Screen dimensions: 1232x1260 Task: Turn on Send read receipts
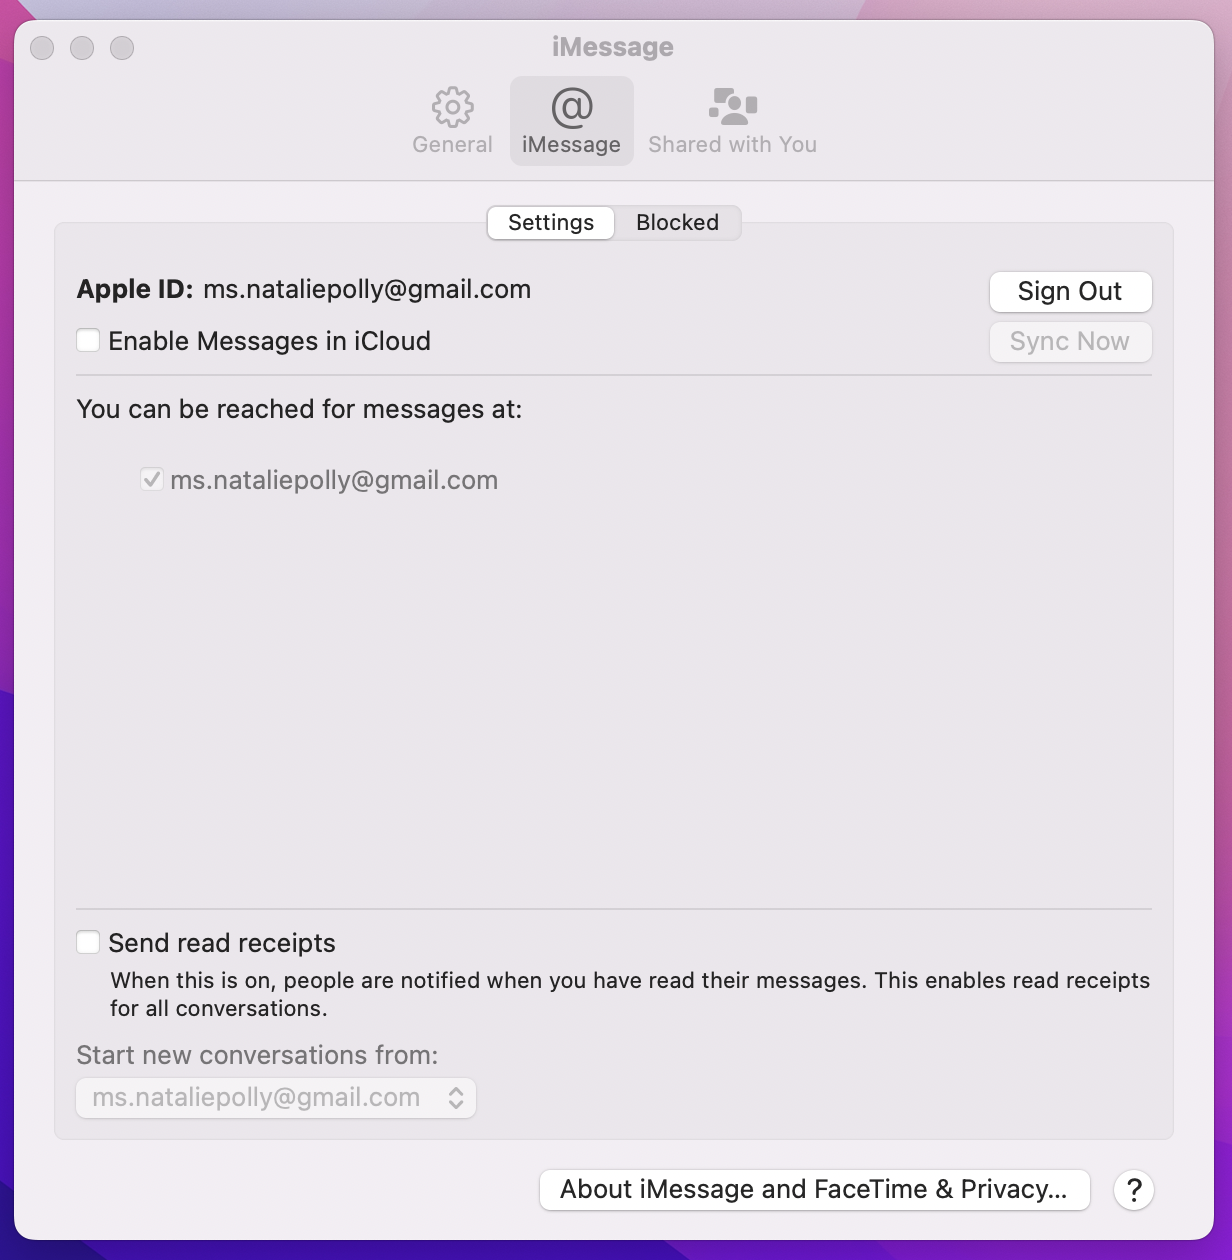coord(88,941)
